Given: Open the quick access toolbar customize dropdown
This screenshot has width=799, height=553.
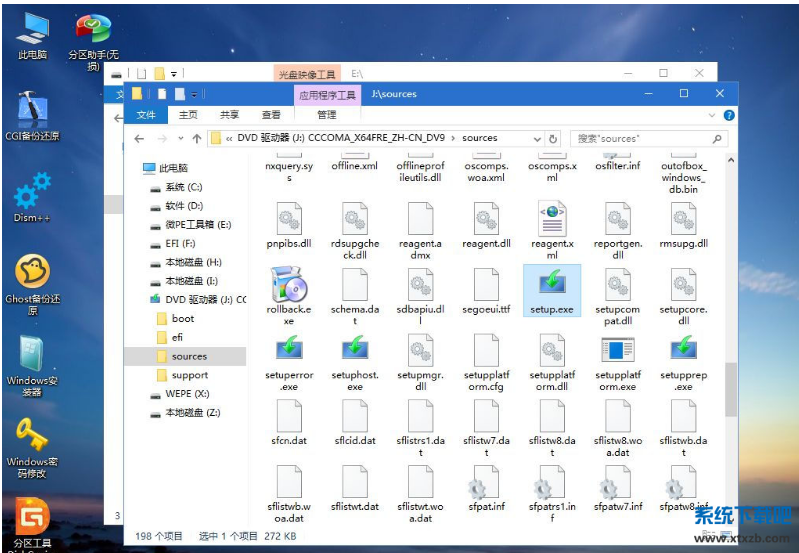Looking at the screenshot, I should point(194,94).
